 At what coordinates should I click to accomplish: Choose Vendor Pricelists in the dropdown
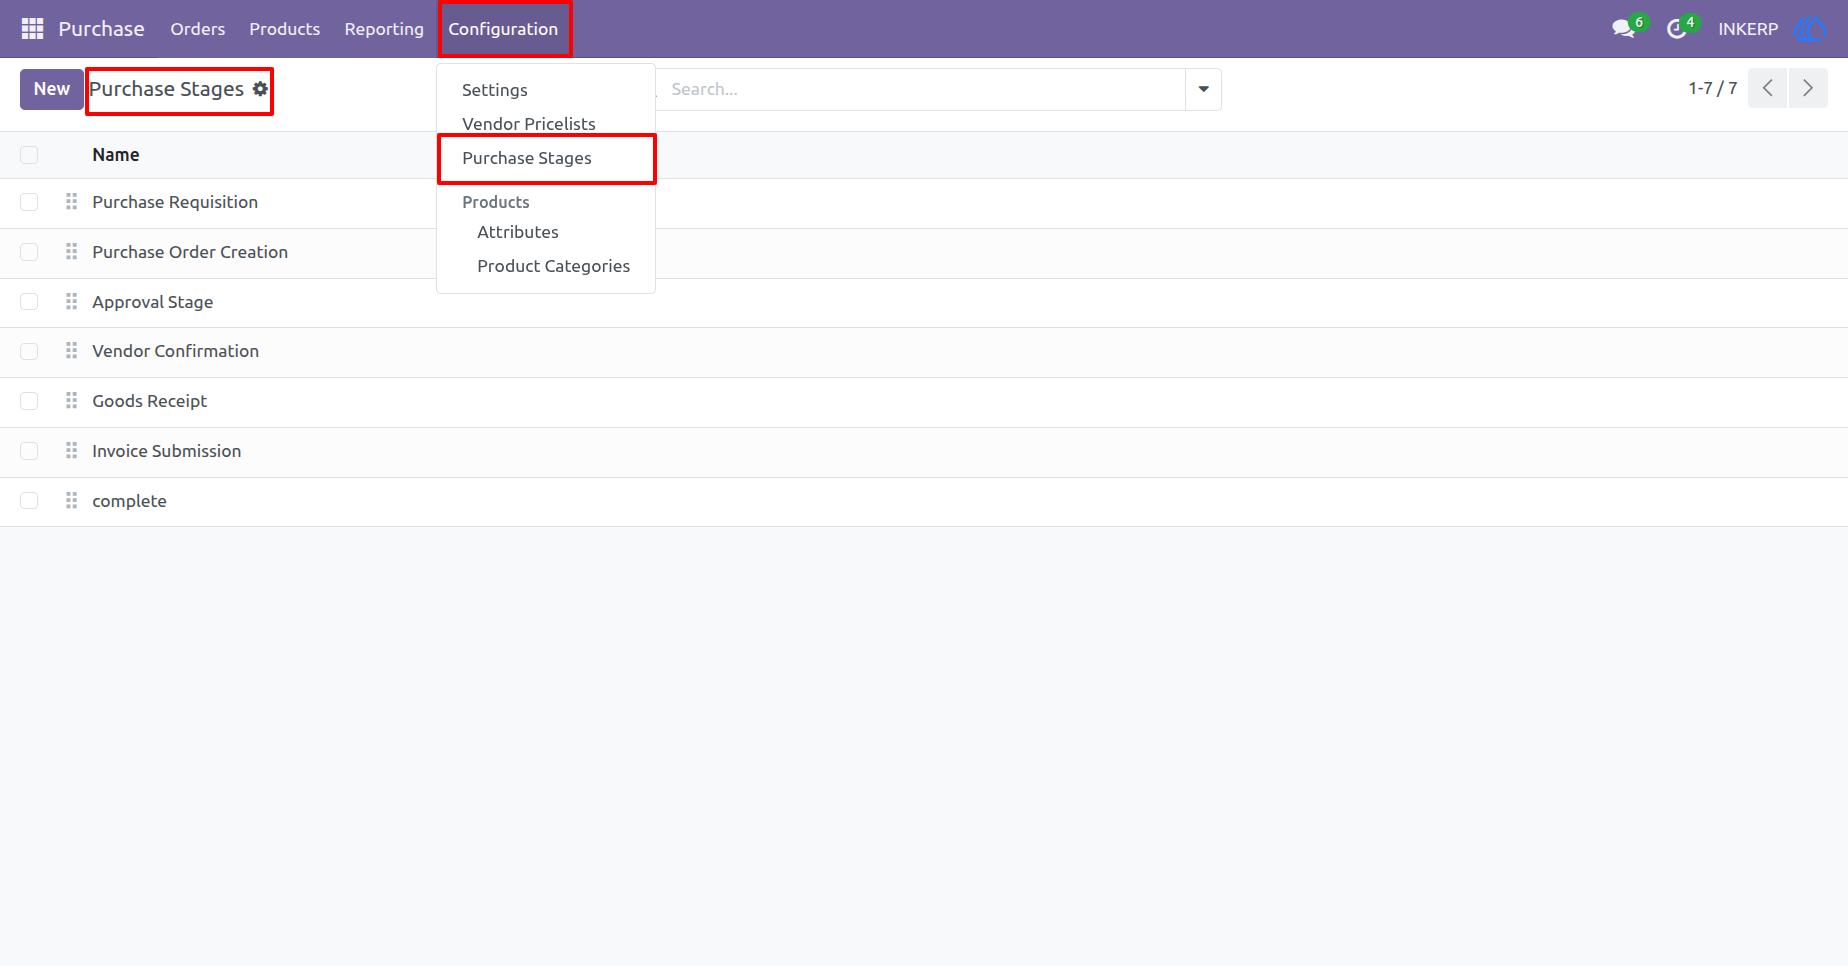(546, 124)
